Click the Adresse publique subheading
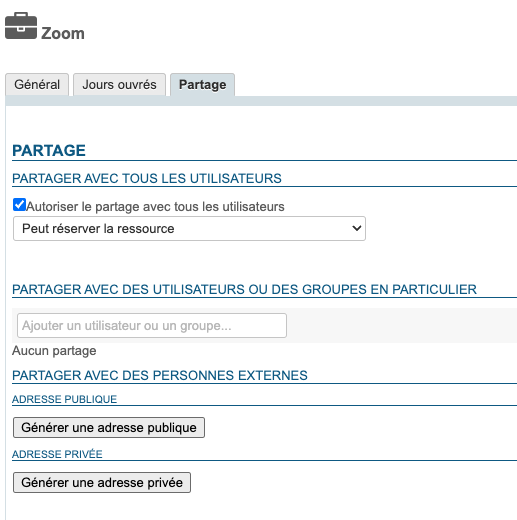This screenshot has height=520, width=517. [64, 399]
